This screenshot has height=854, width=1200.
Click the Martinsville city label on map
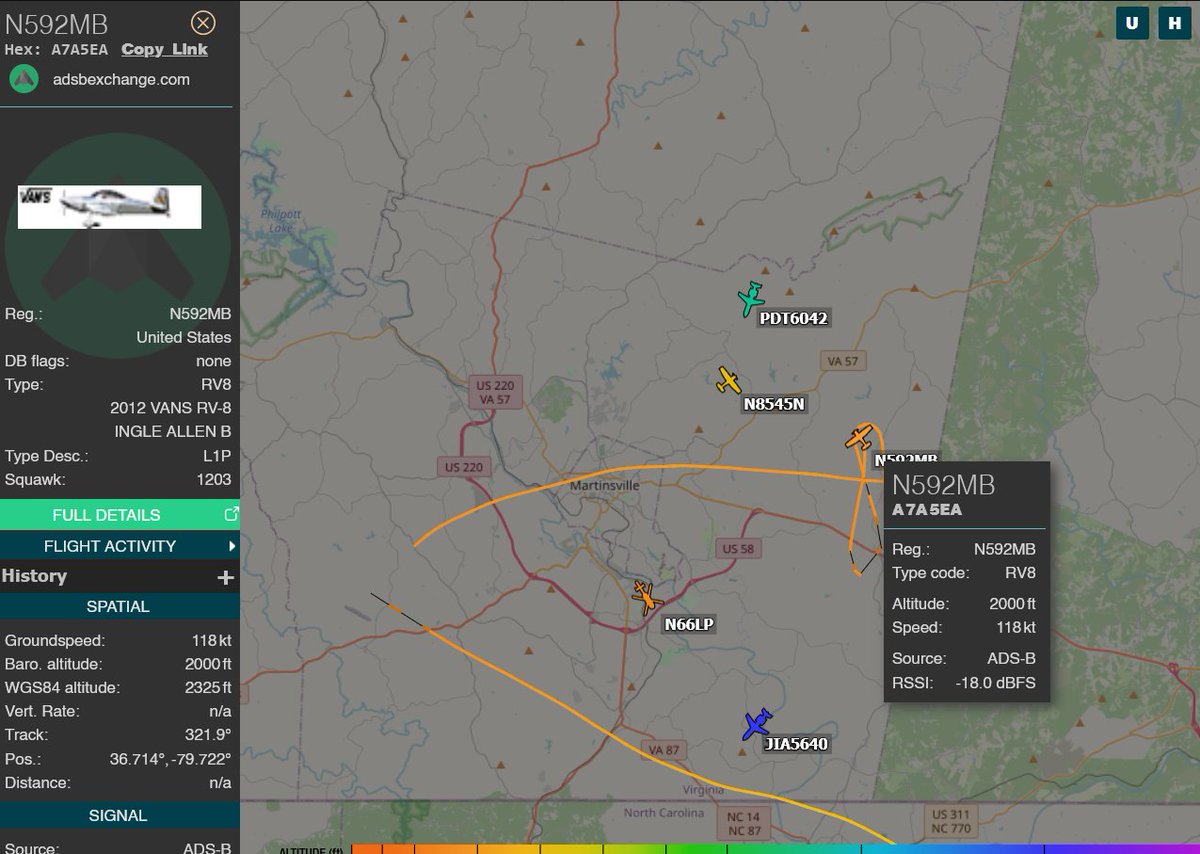(x=603, y=485)
